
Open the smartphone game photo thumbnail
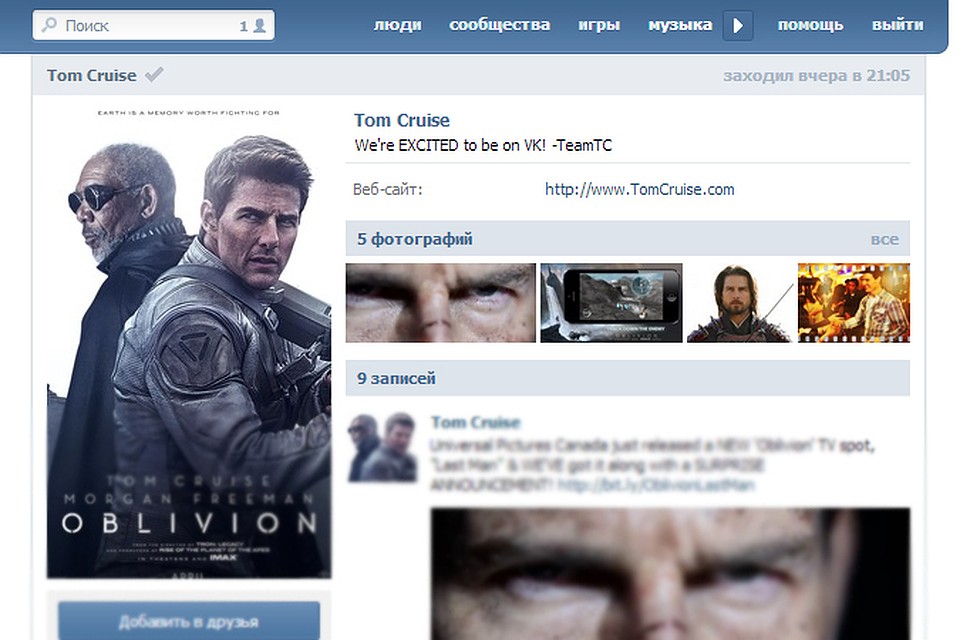[611, 303]
